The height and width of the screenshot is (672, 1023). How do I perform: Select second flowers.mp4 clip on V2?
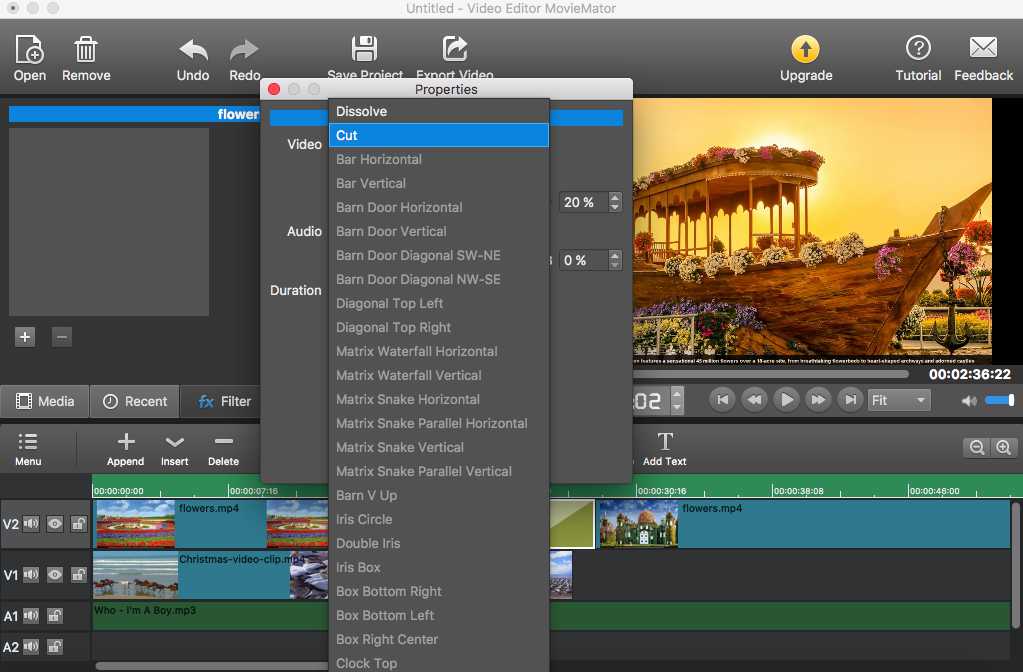tap(804, 524)
